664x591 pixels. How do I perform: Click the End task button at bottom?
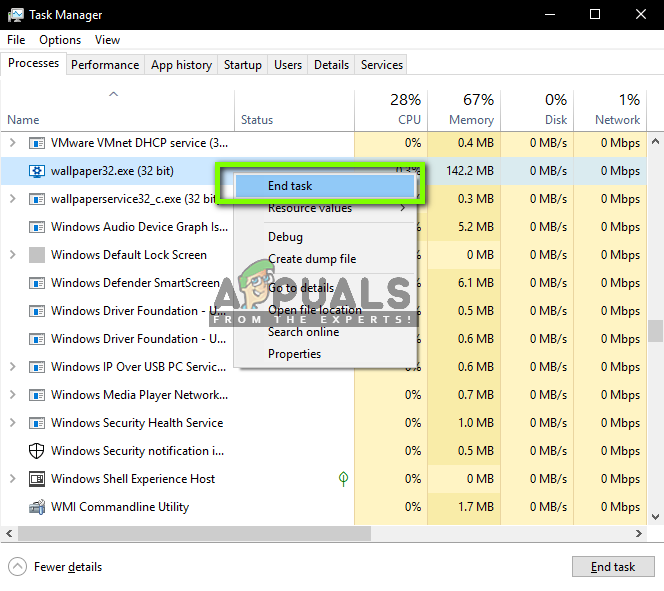[x=613, y=567]
